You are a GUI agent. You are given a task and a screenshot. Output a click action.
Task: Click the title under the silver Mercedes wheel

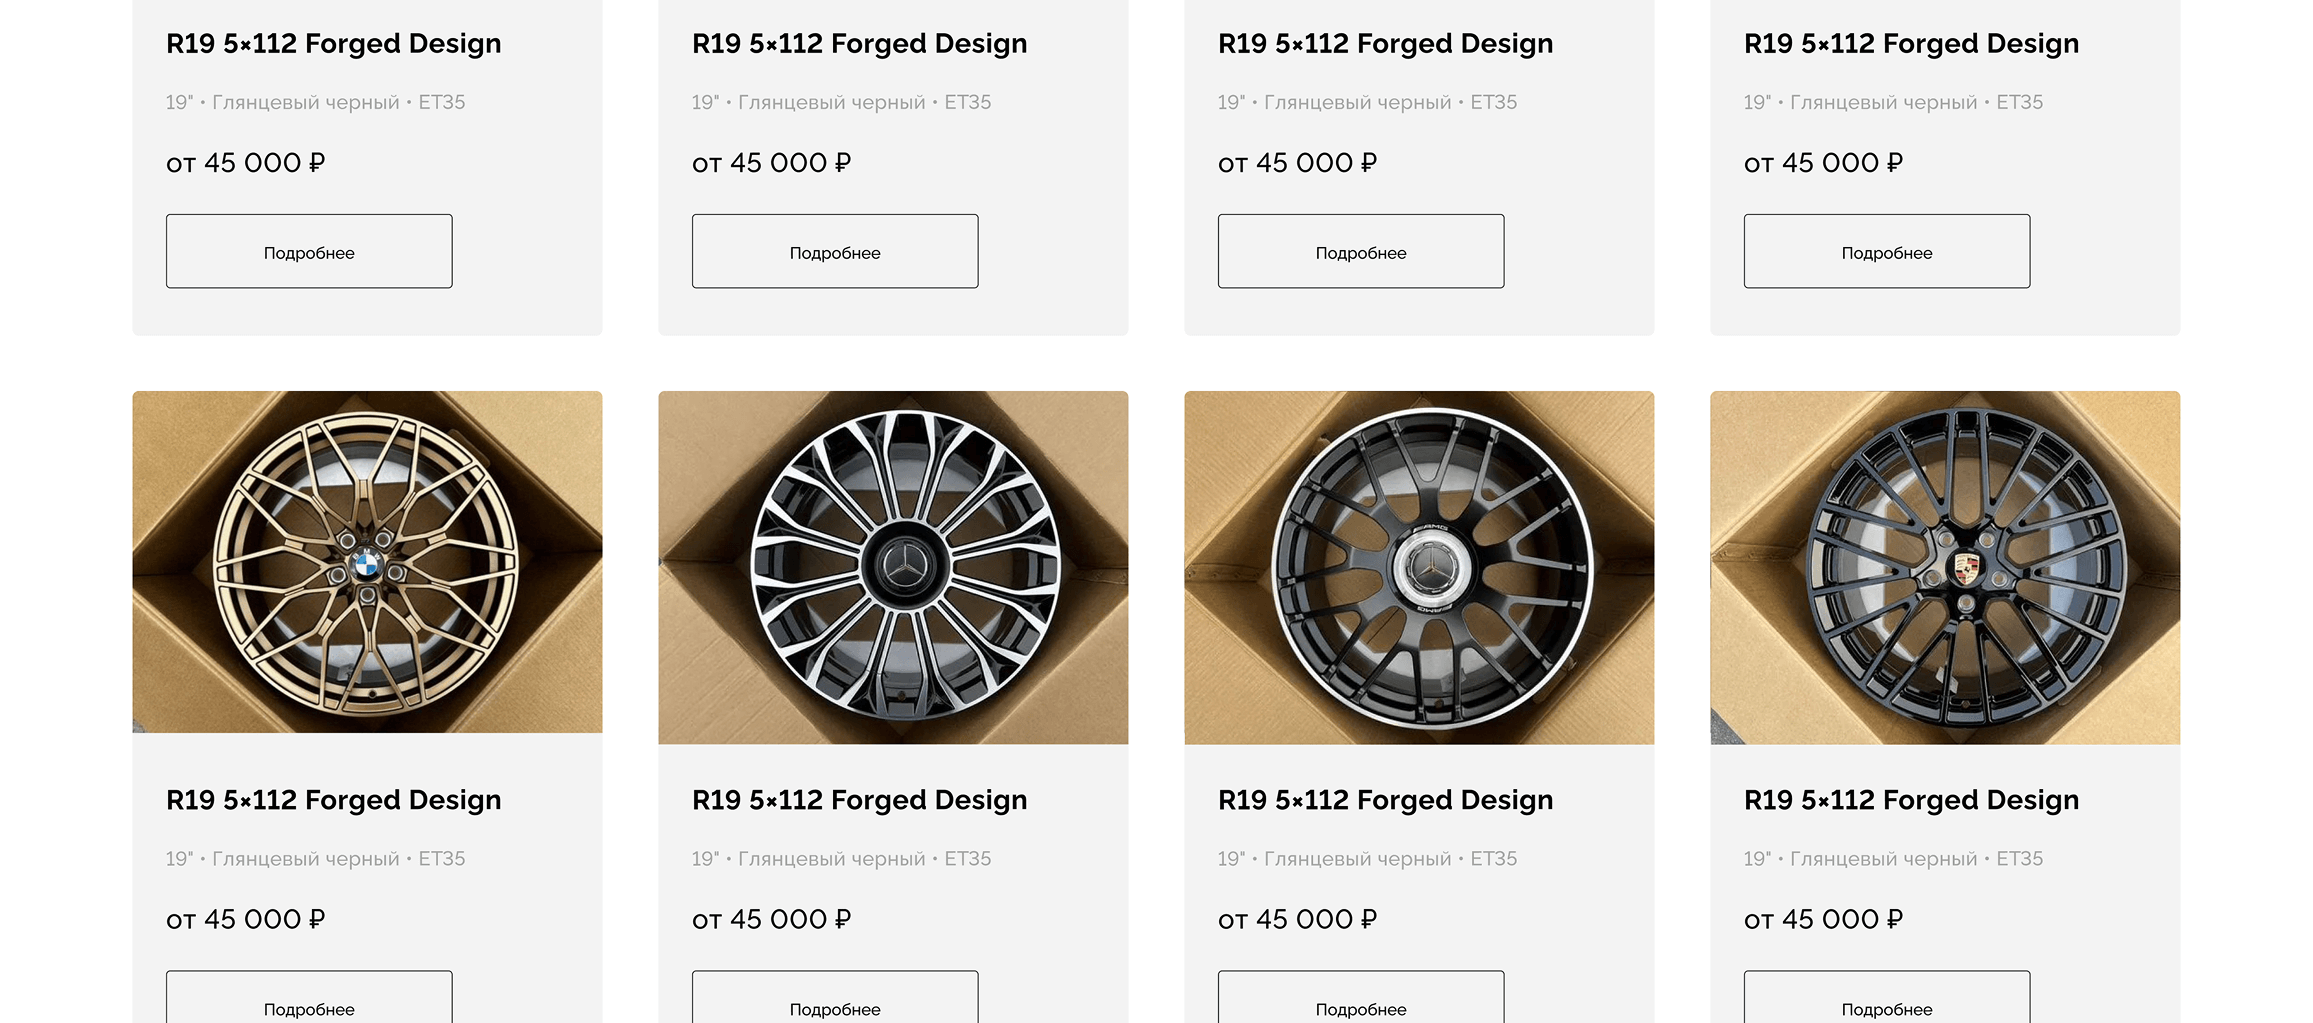(859, 800)
